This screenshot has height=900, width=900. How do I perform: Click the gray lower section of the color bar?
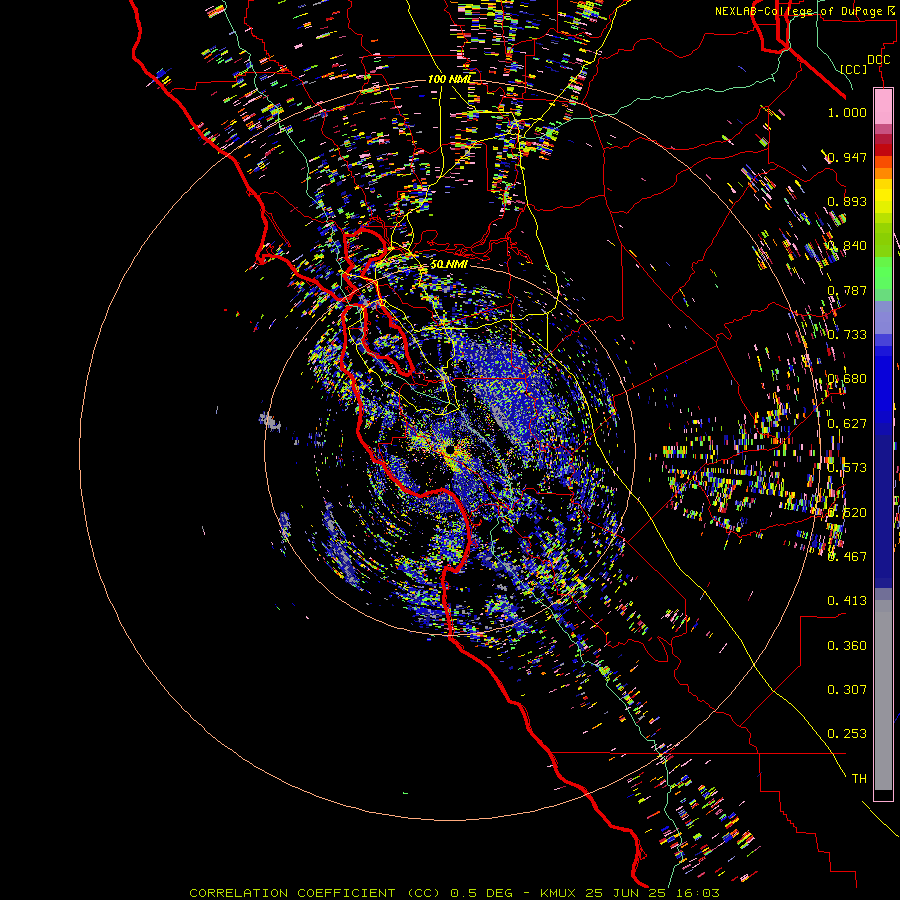tap(883, 695)
